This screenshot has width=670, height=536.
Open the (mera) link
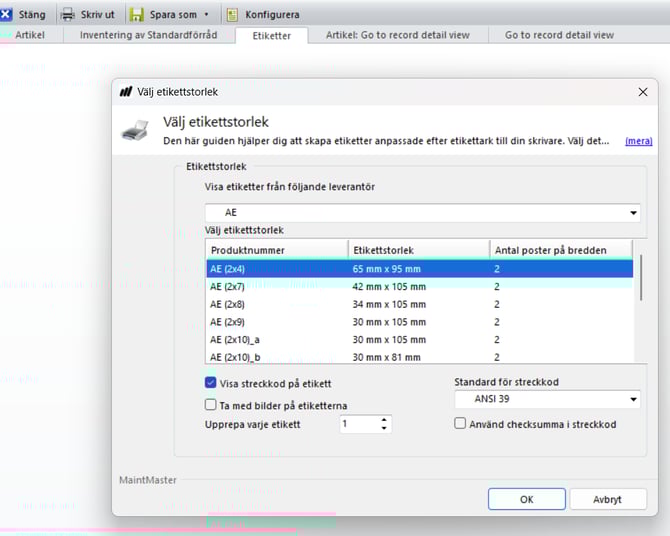[638, 141]
